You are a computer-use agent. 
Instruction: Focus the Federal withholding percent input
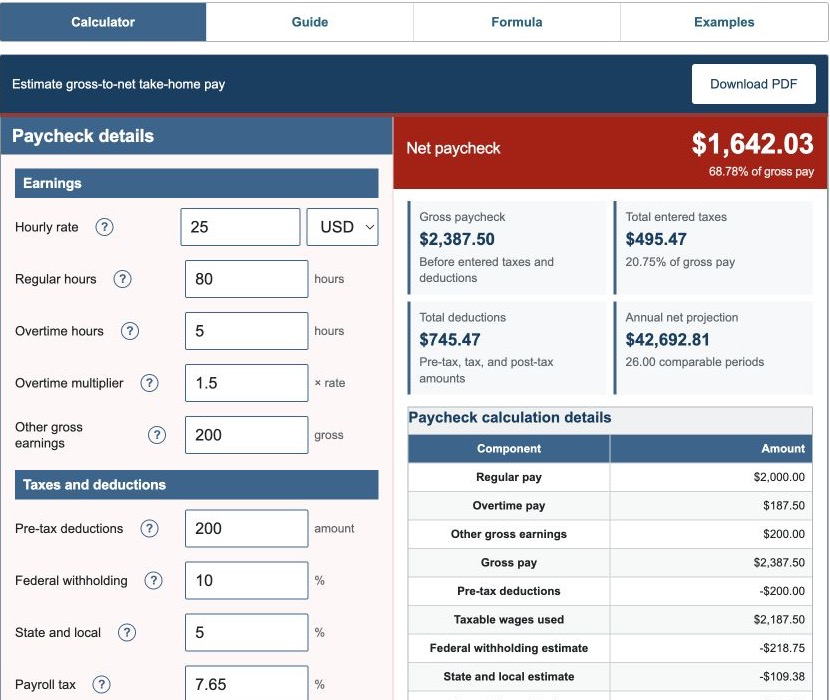coord(247,580)
